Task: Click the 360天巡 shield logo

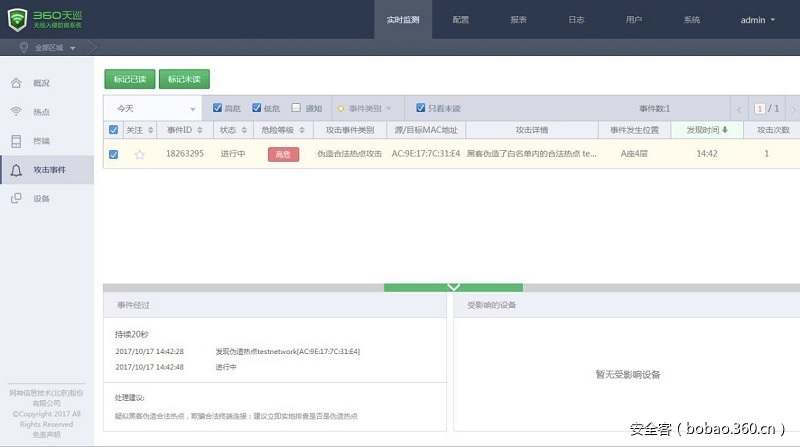Action: click(17, 19)
